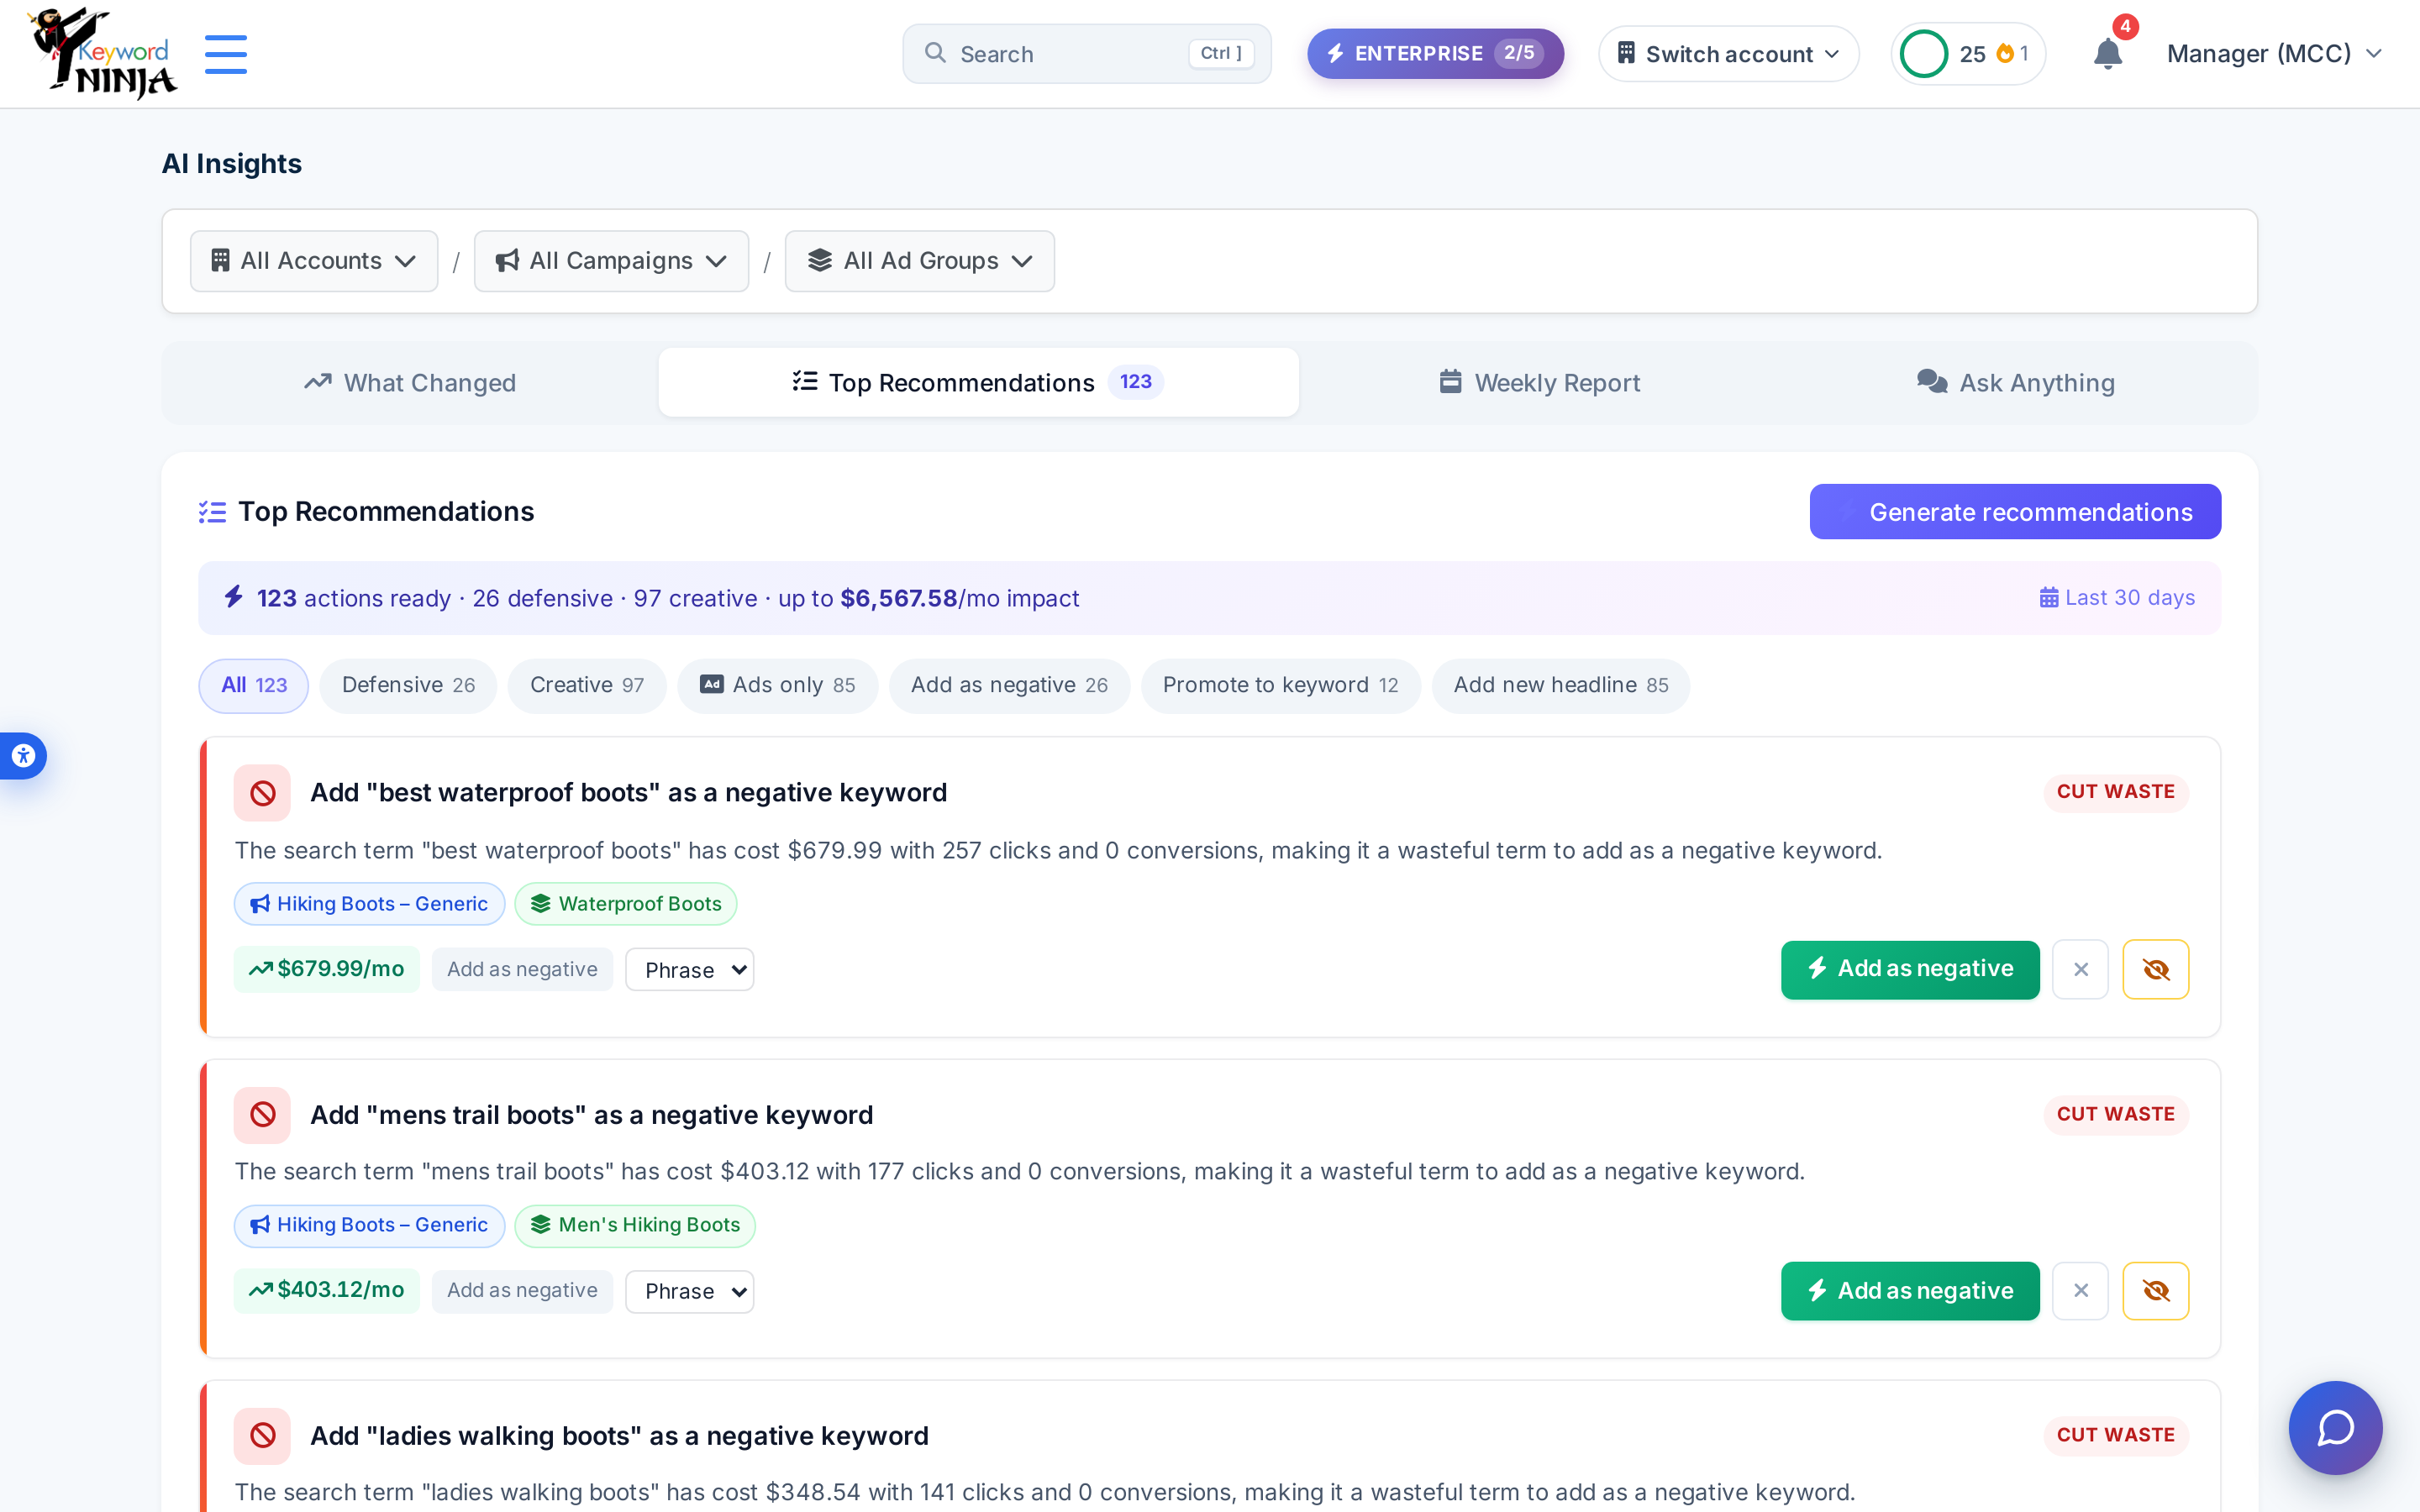
Task: Click Hiking Boots – Generic tag in waterproof boots card
Action: click(x=369, y=904)
